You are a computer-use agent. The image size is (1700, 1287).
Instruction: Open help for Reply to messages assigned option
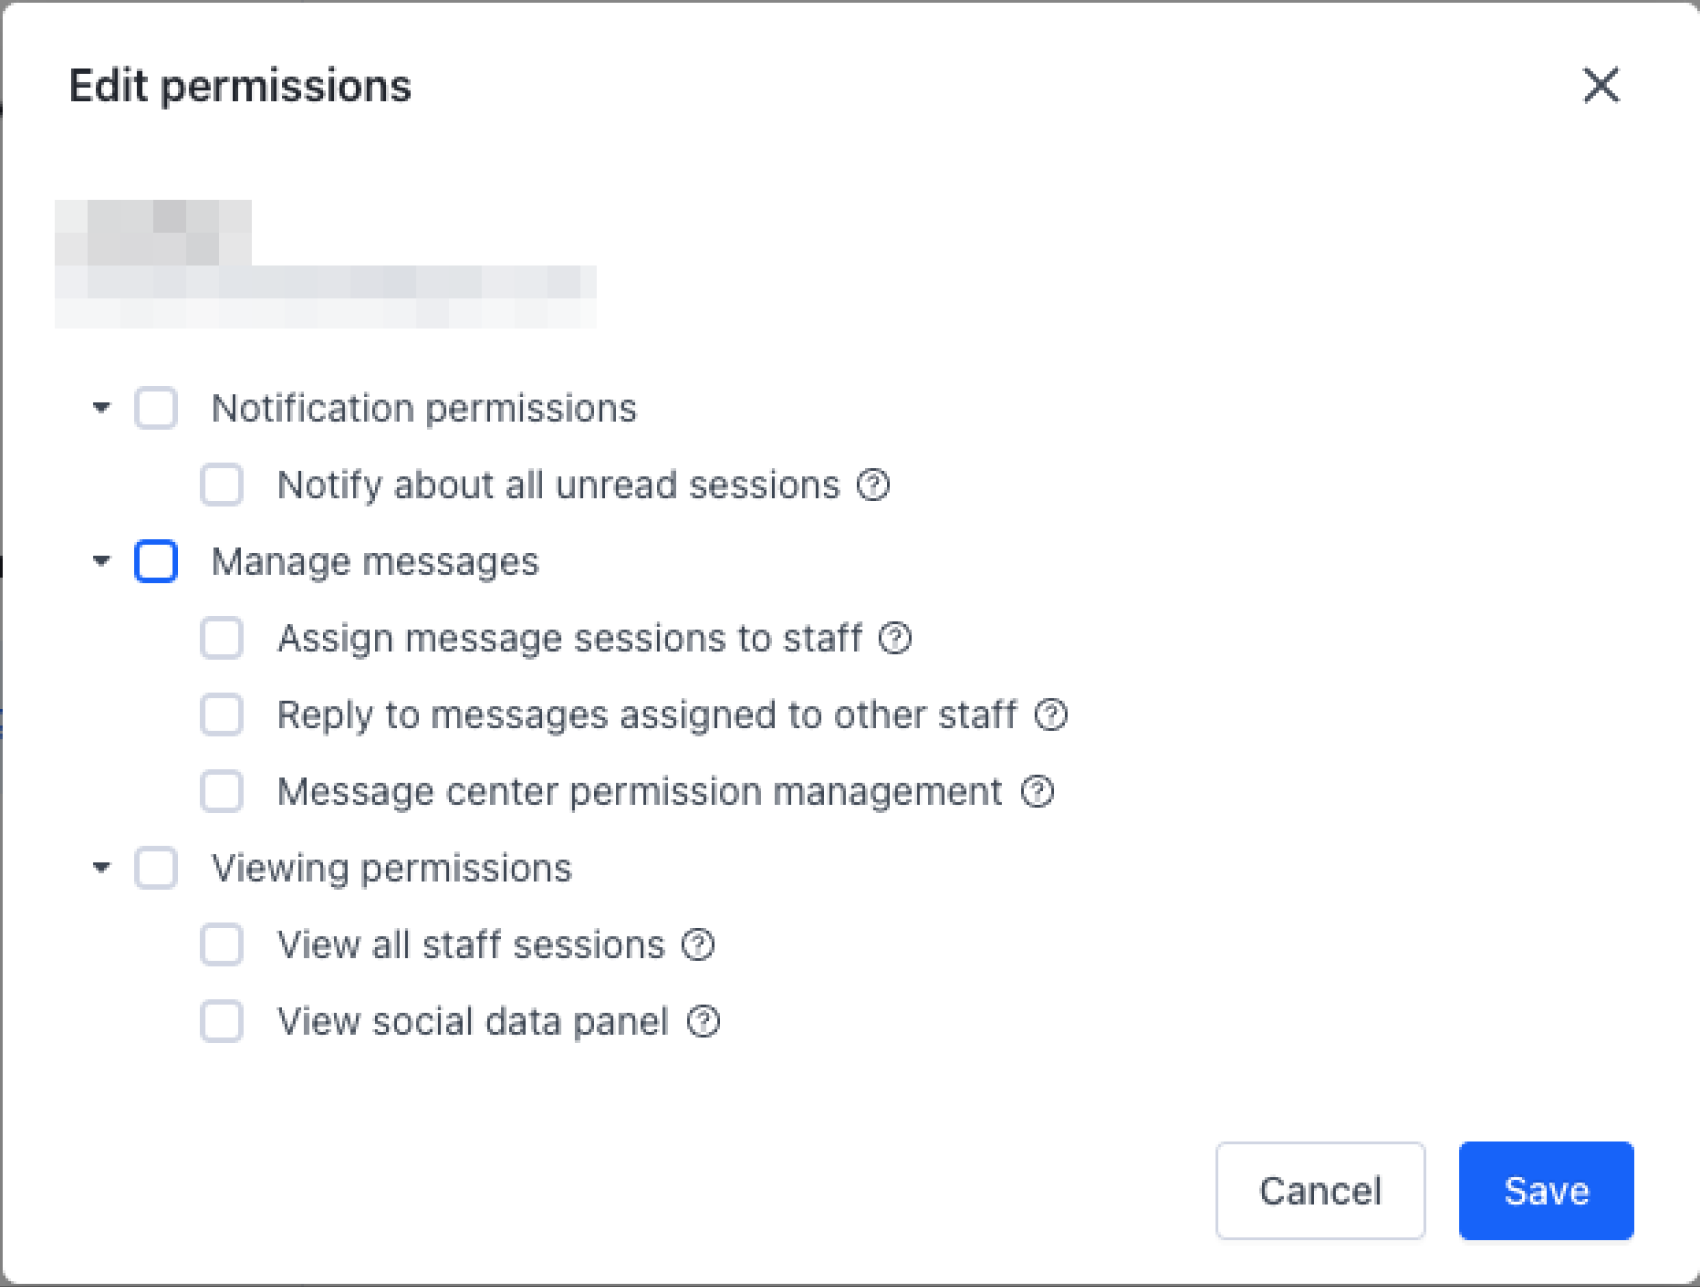[1051, 715]
